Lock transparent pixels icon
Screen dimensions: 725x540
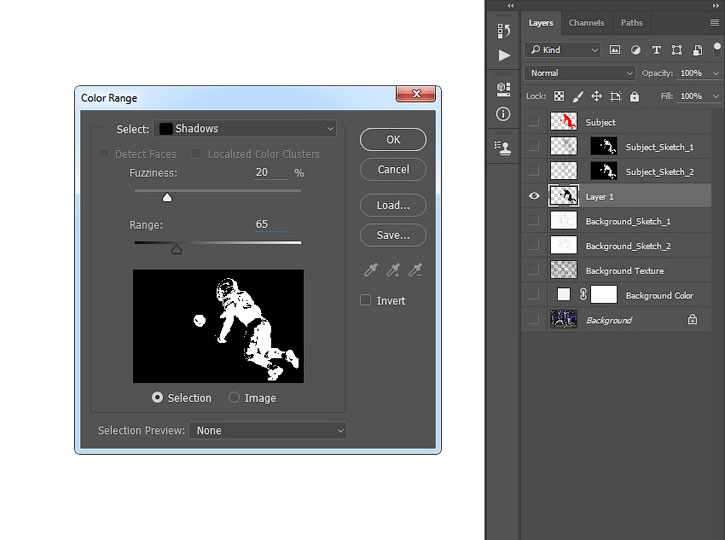[x=559, y=96]
